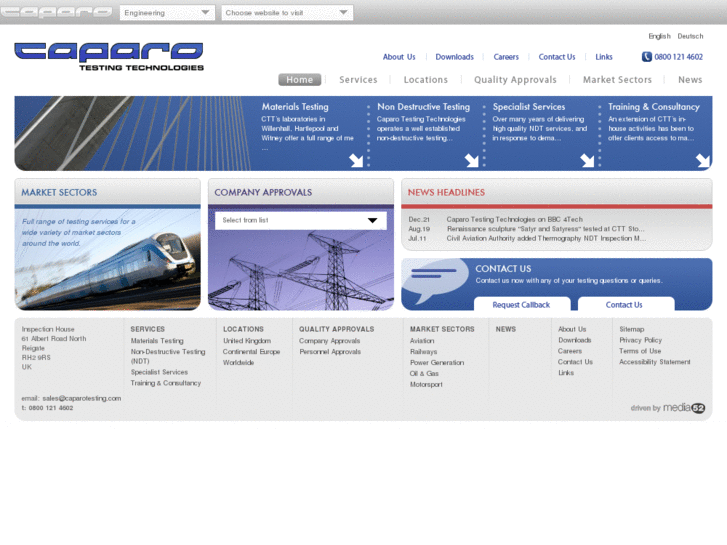Screen dimensions: 727x545
Task: Click footer Worldwide link
Action: tap(238, 363)
